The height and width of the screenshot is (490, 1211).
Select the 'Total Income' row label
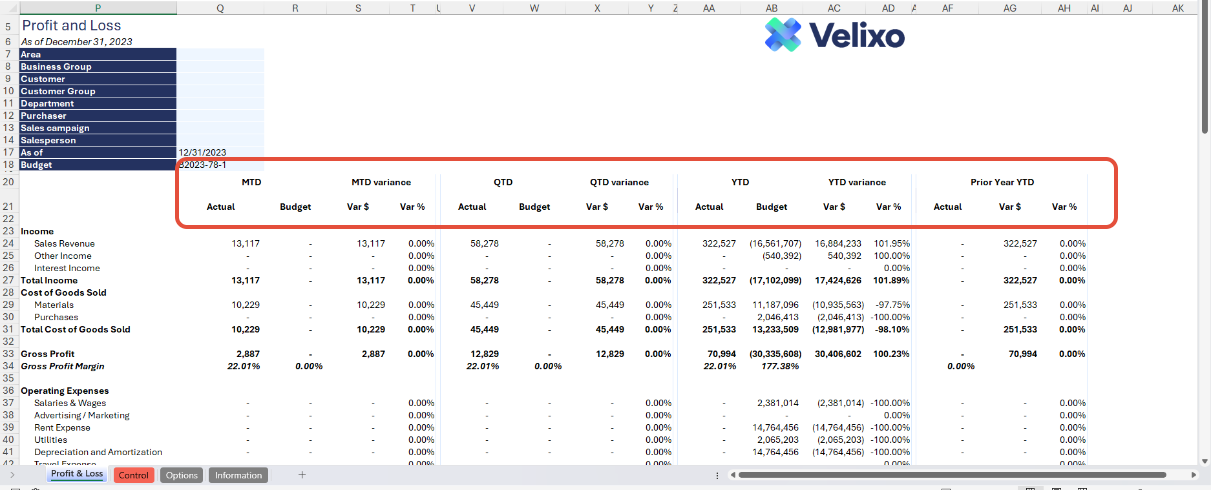click(49, 280)
